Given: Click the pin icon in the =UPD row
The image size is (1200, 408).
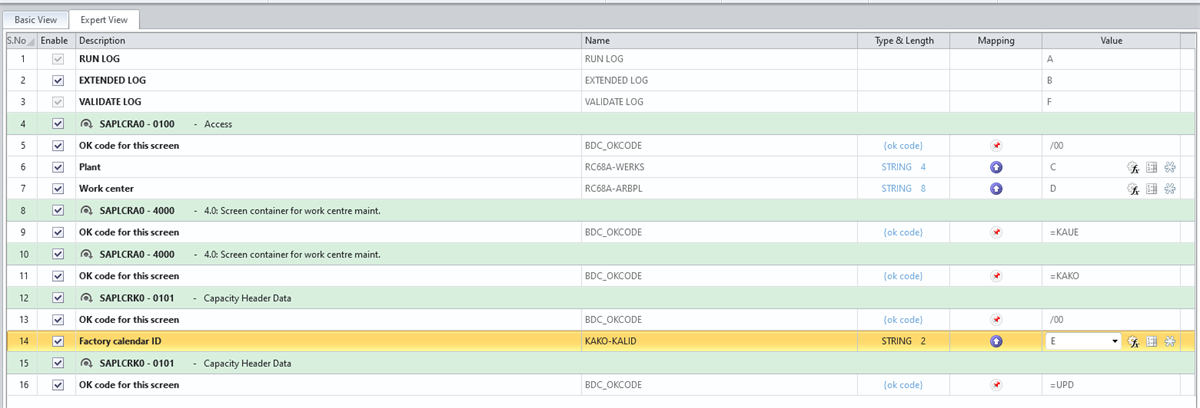Looking at the screenshot, I should point(995,385).
